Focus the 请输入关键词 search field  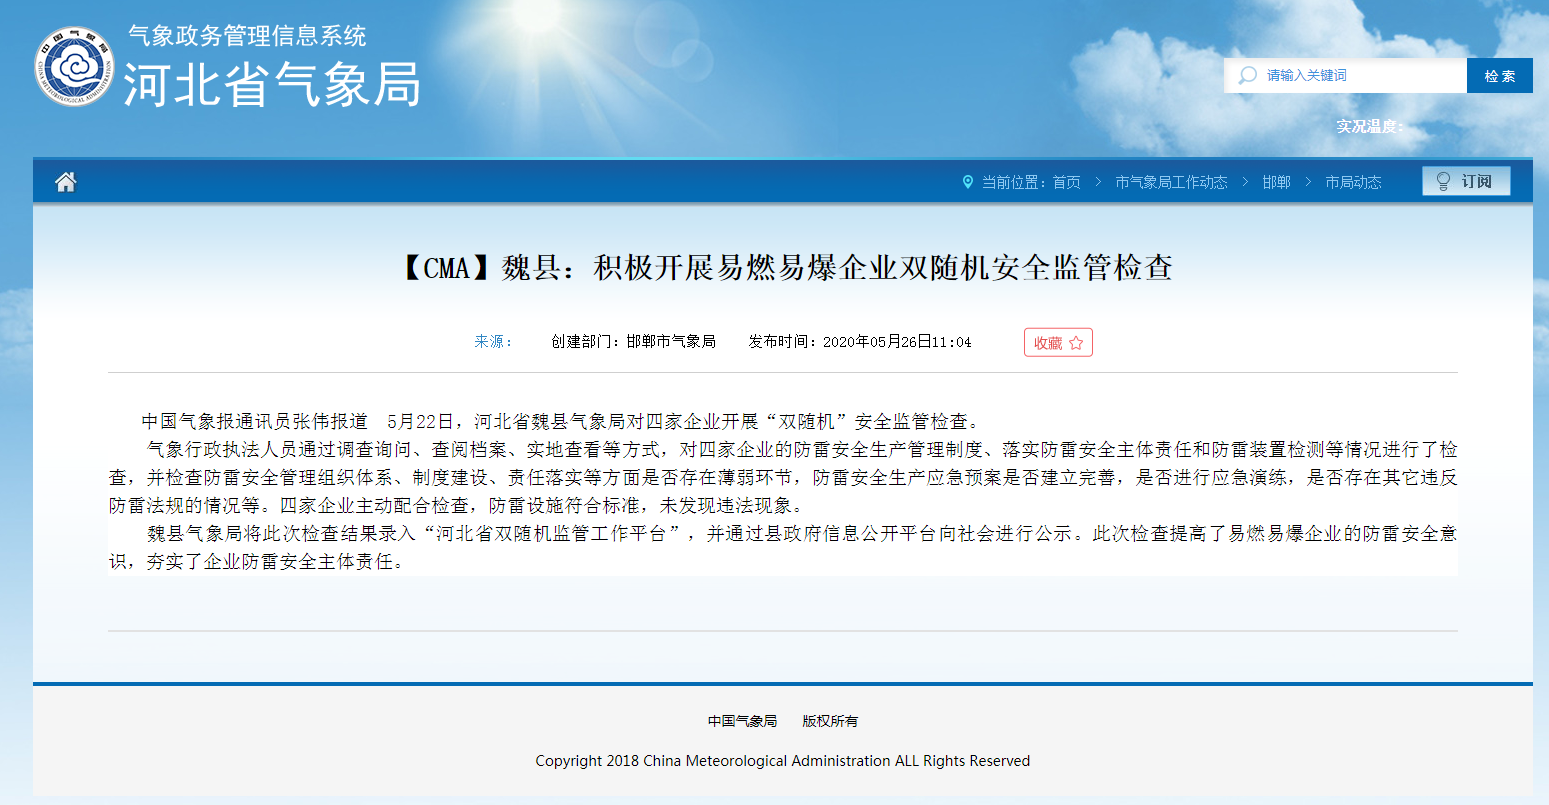coord(1346,75)
